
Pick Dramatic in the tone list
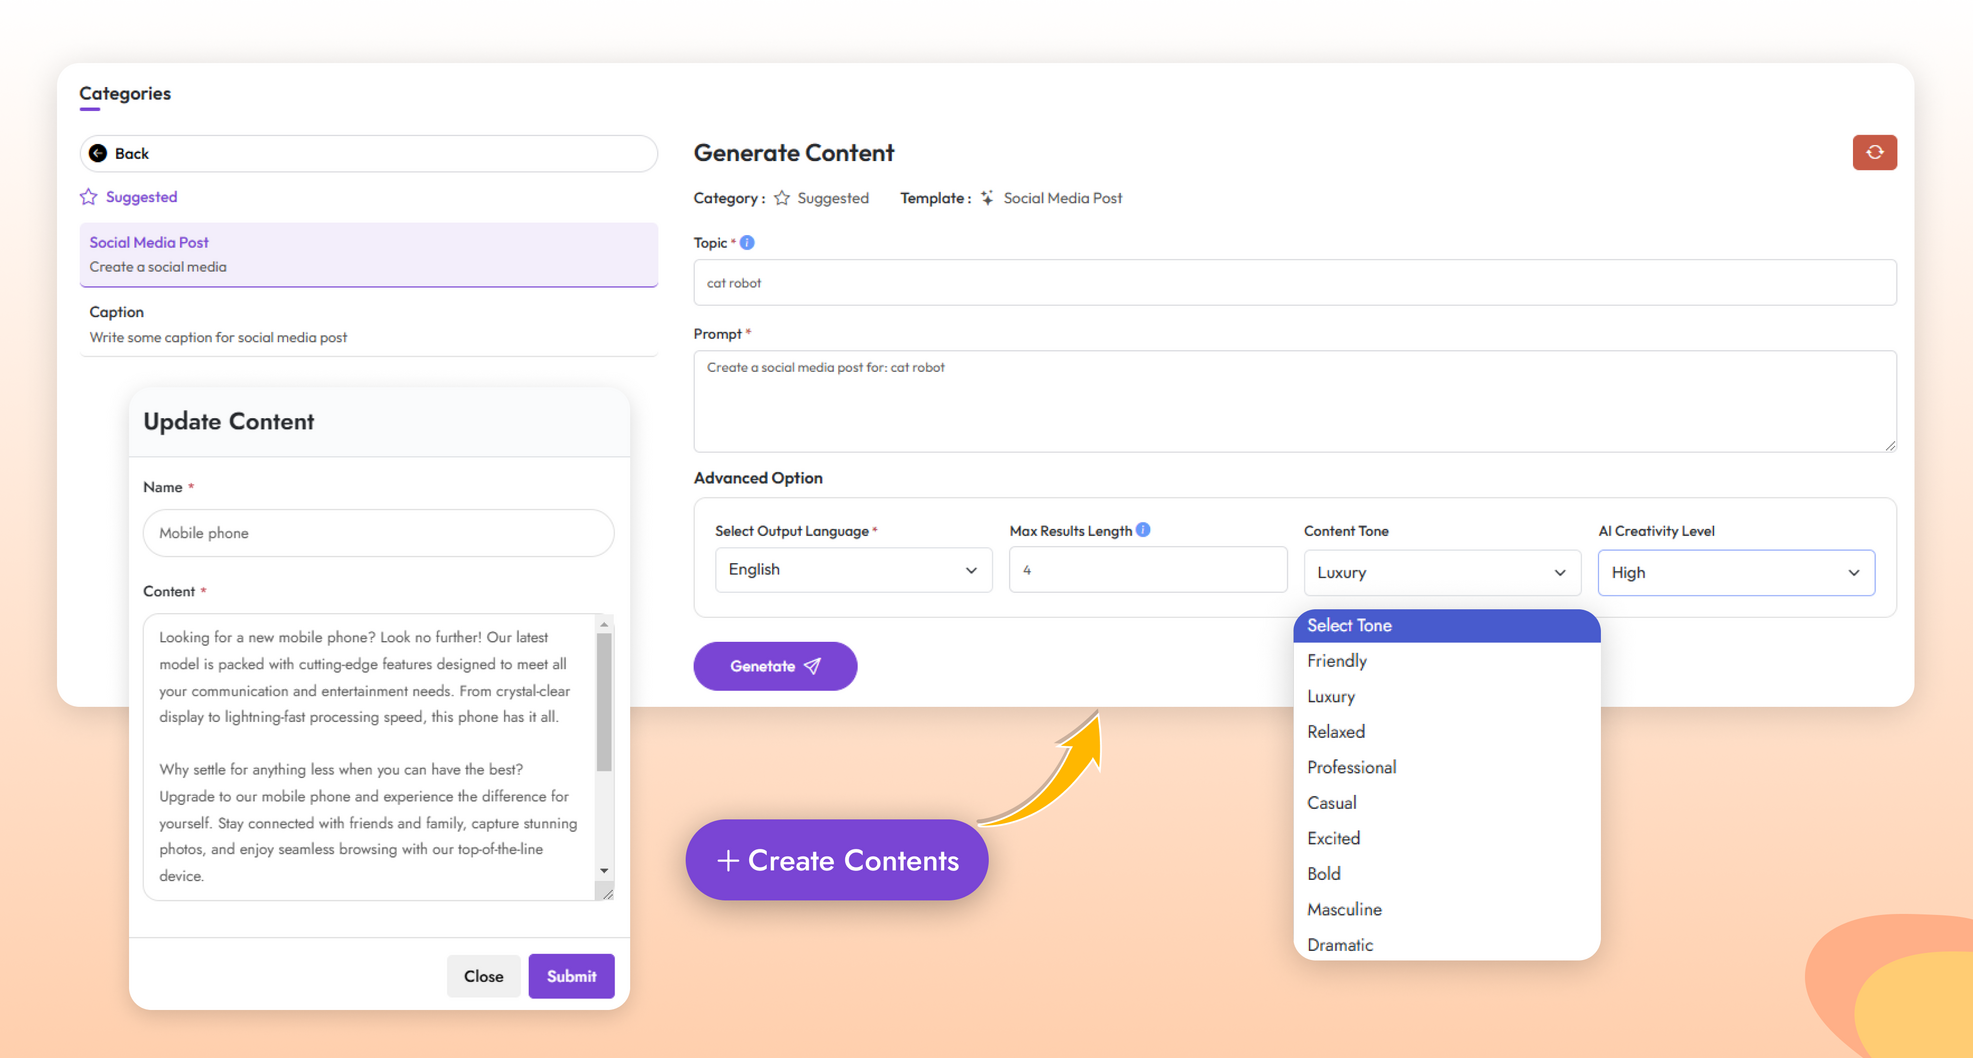click(x=1339, y=945)
